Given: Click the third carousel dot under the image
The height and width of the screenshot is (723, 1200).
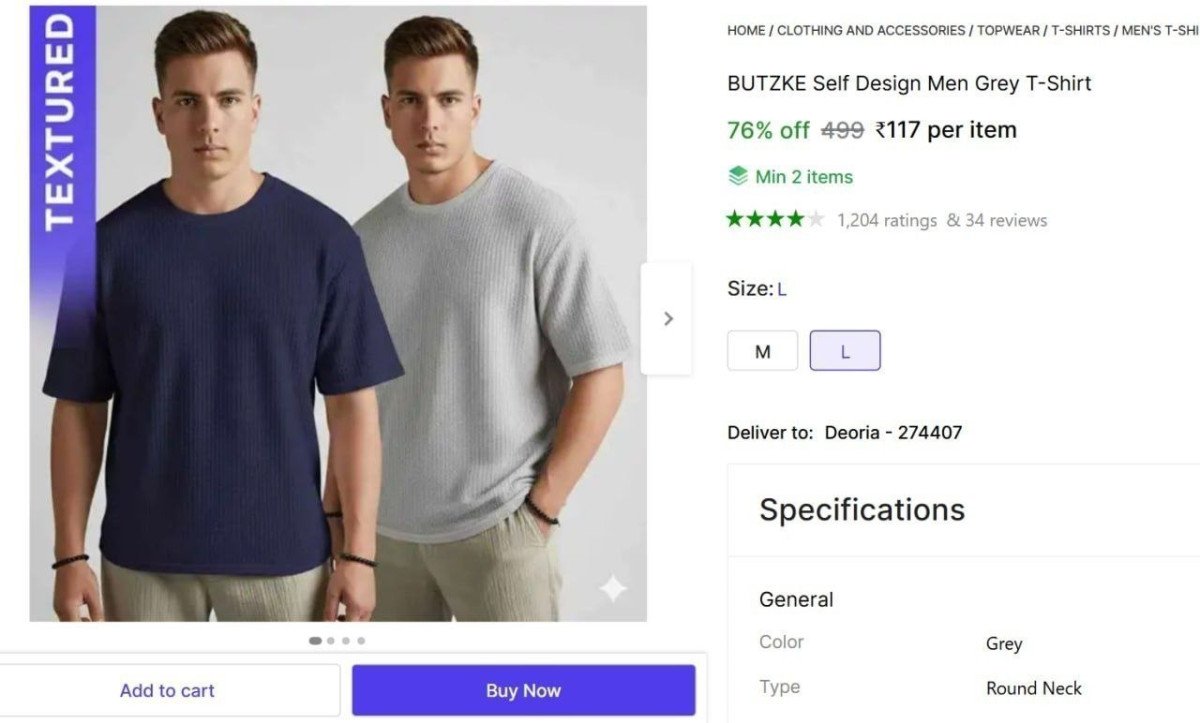Looking at the screenshot, I should (x=345, y=642).
